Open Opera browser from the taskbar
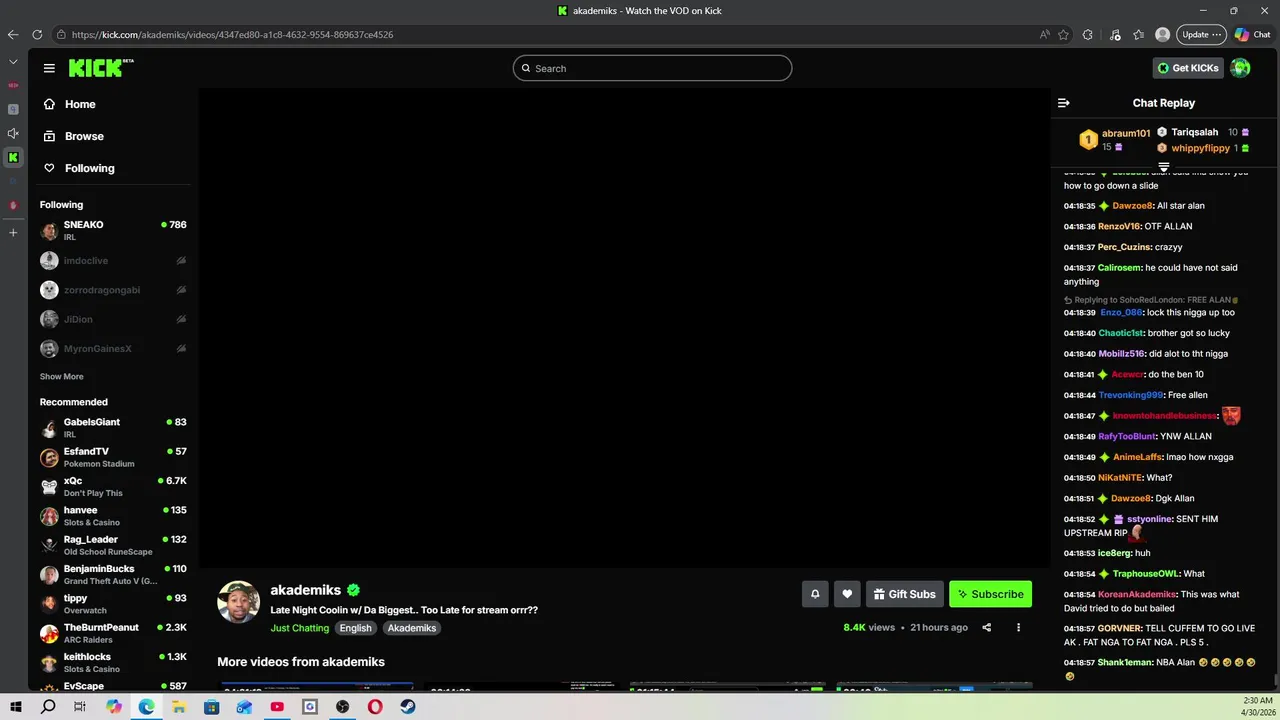Viewport: 1280px width, 720px height. (375, 707)
